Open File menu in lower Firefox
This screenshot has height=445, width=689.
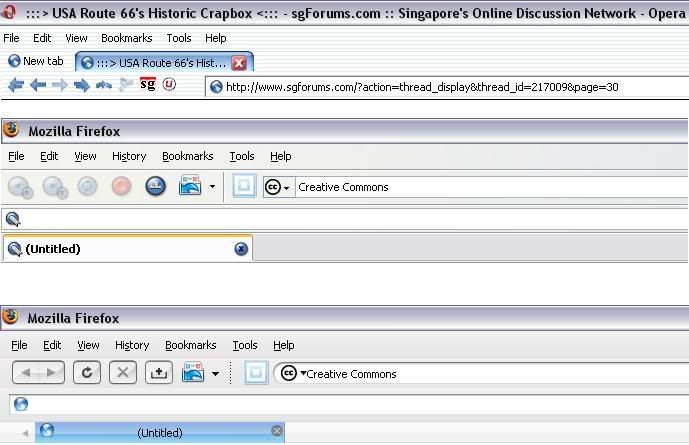coord(19,345)
